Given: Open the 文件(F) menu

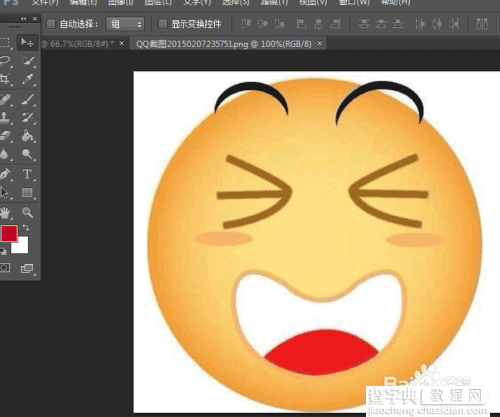Looking at the screenshot, I should coord(45,3).
